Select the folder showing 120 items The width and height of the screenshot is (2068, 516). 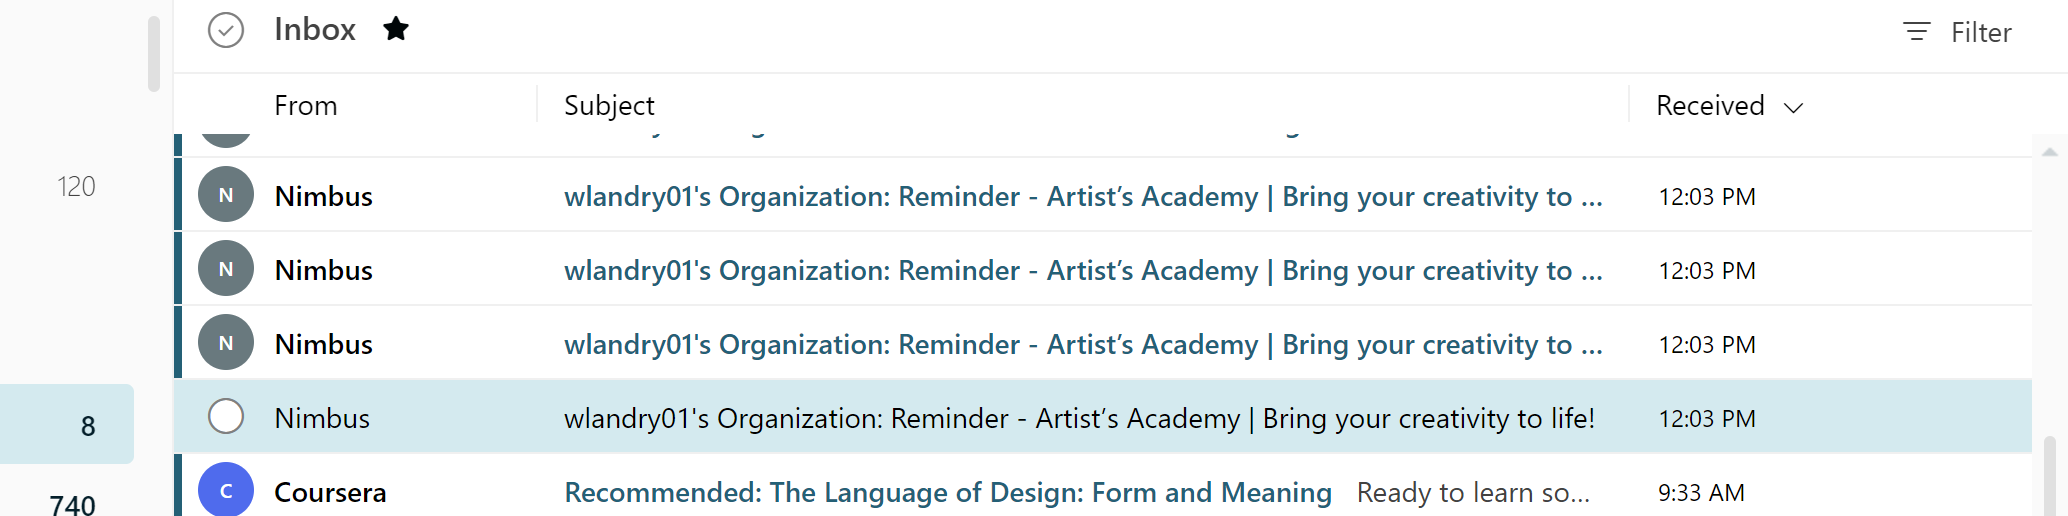pyautogui.click(x=76, y=186)
